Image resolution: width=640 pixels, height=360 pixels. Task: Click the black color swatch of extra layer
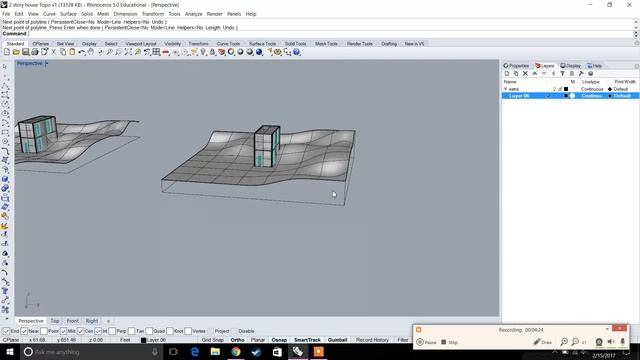tap(566, 89)
